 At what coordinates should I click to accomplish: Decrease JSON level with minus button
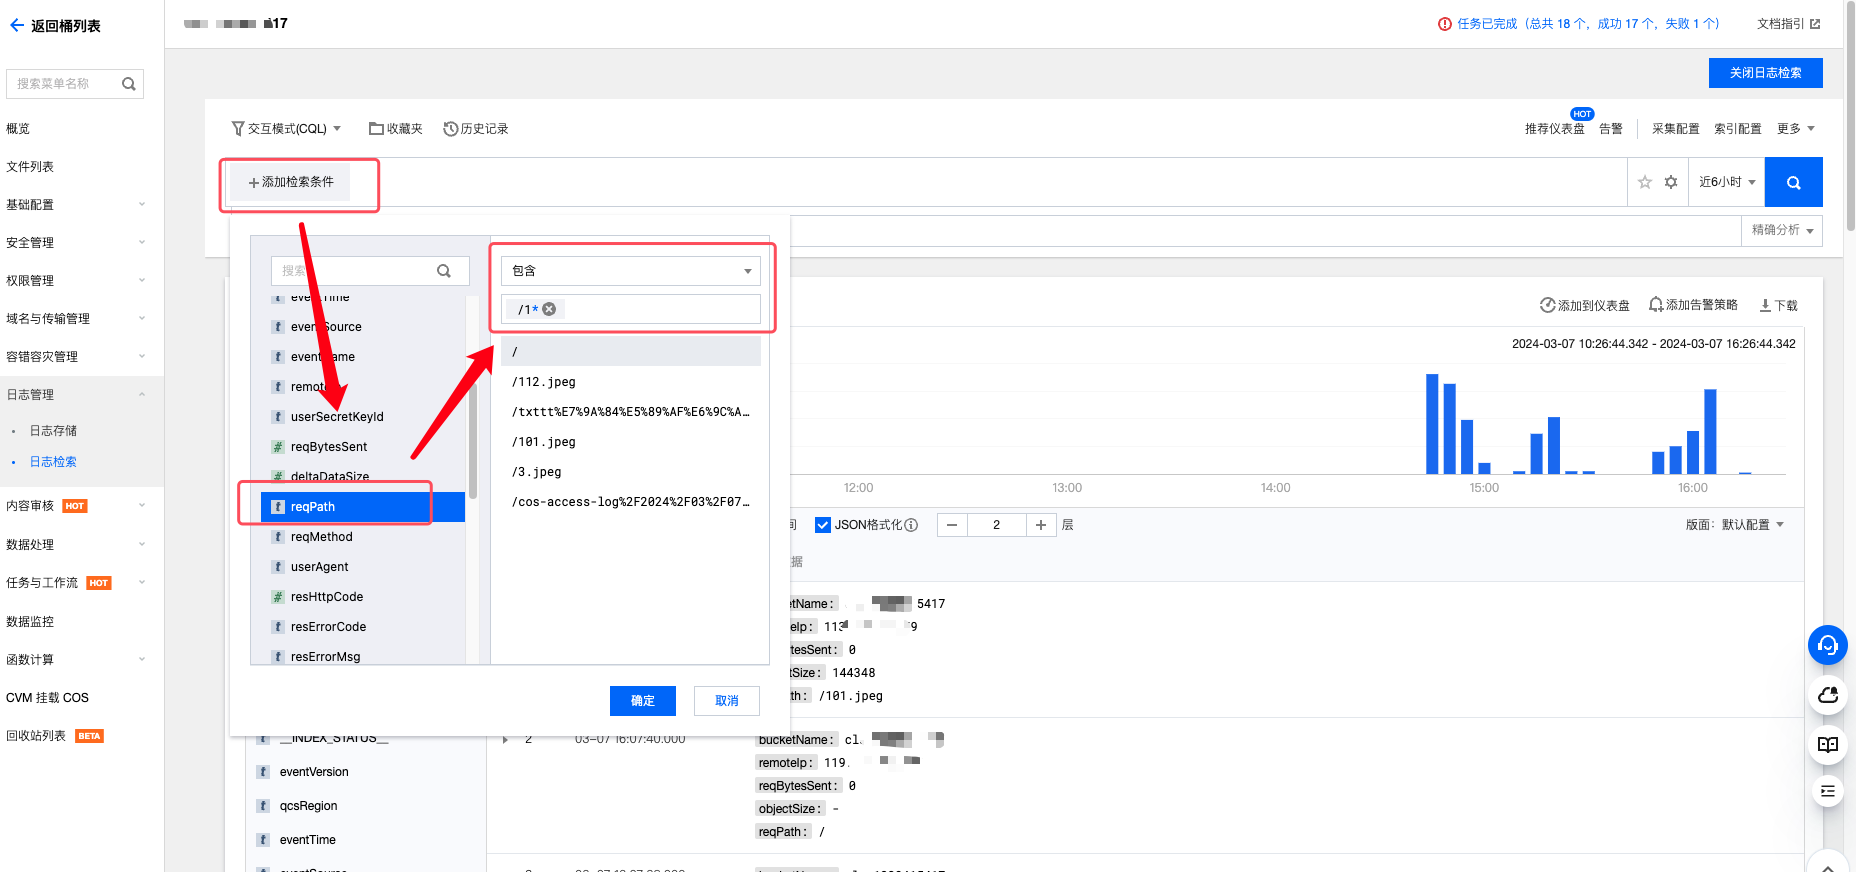click(x=952, y=525)
